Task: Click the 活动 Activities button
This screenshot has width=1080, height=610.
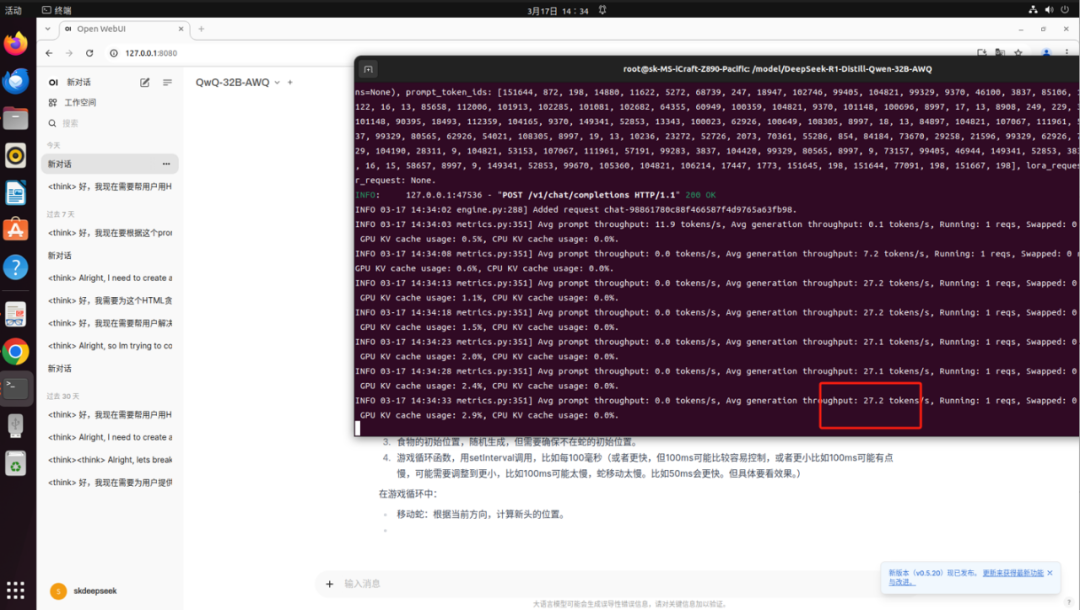Action: (x=12, y=9)
